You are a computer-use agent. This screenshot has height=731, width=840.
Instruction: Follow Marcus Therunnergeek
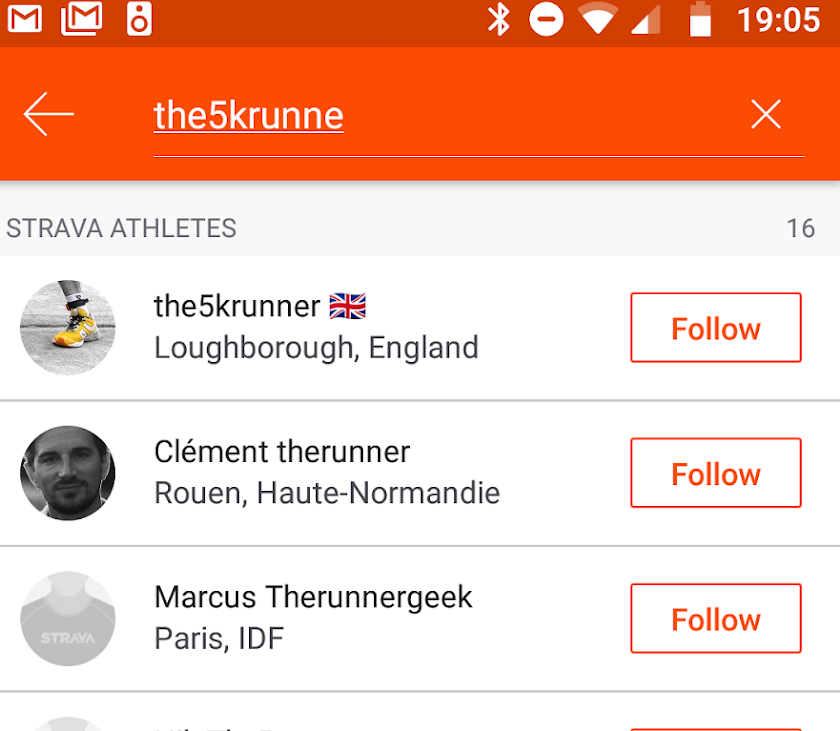pos(715,619)
